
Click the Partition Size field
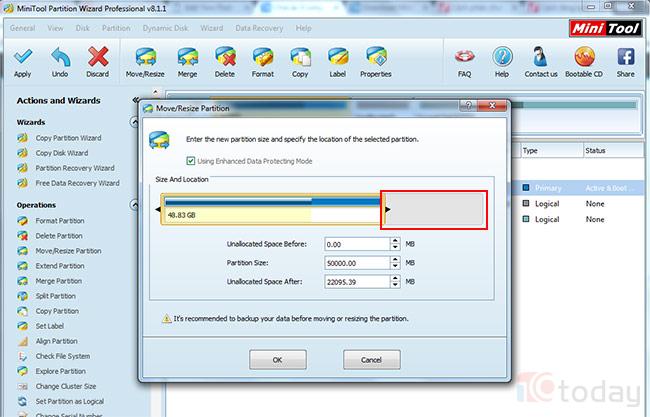coord(357,263)
